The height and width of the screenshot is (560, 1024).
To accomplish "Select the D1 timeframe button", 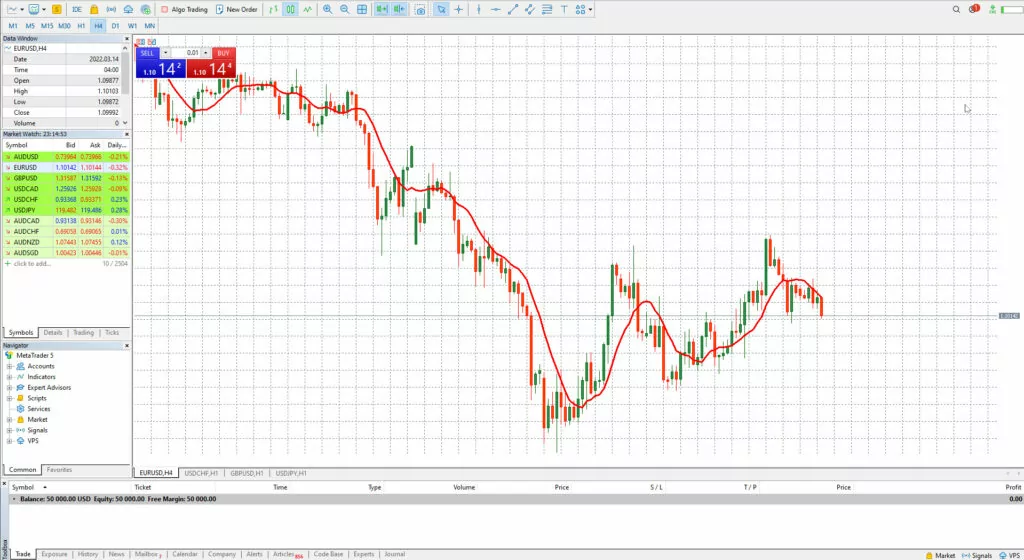I will 115,24.
